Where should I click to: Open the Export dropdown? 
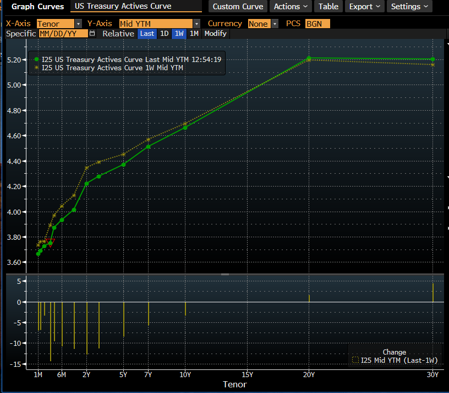(x=364, y=6)
